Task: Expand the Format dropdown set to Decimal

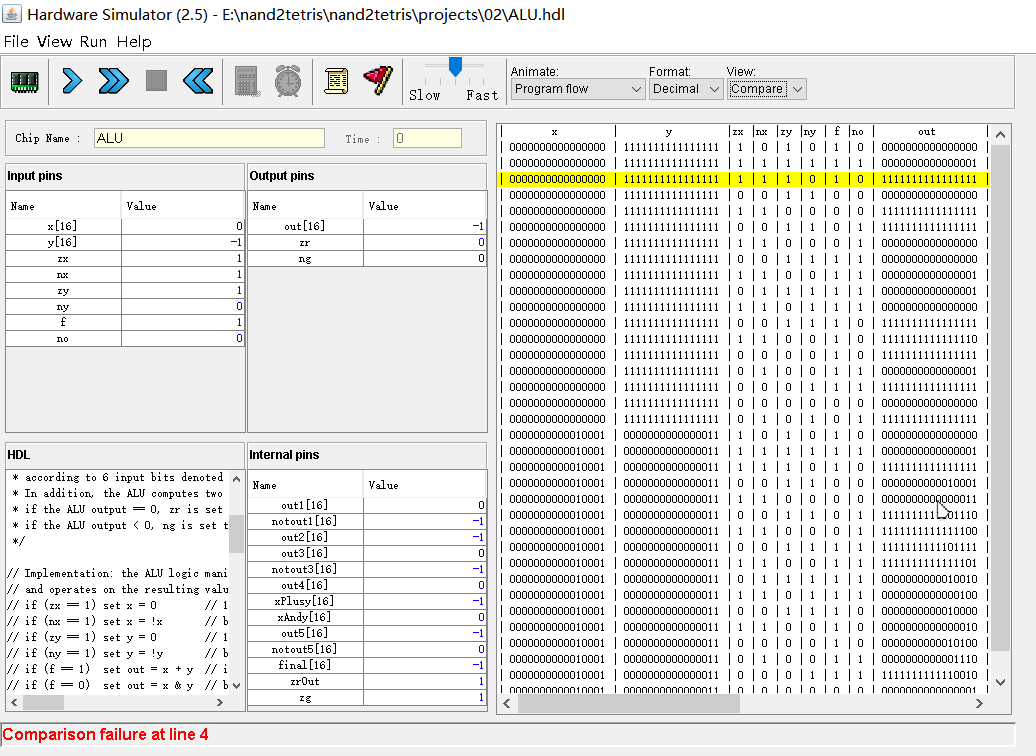Action: click(x=685, y=89)
